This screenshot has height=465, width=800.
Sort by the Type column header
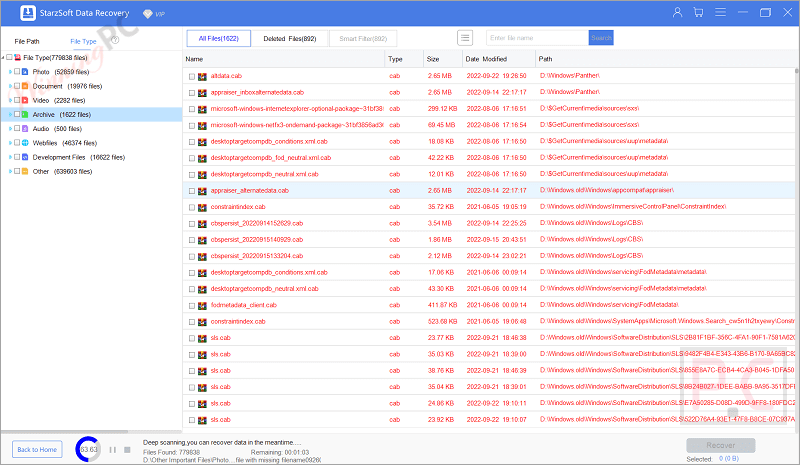pos(404,59)
